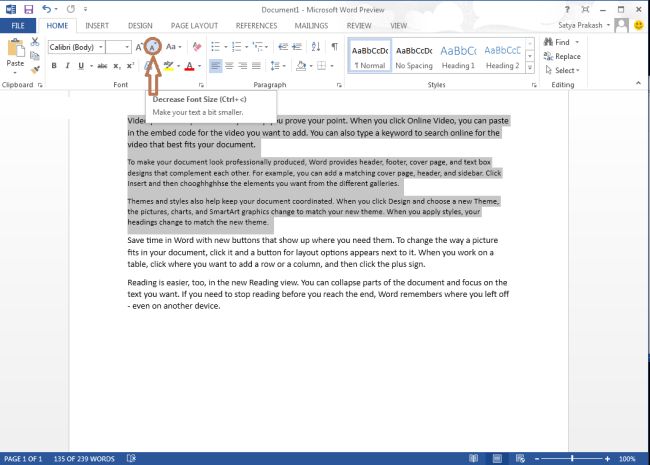Image resolution: width=650 pixels, height=465 pixels.
Task: Open underline style dropdown arrow
Action: [91, 66]
